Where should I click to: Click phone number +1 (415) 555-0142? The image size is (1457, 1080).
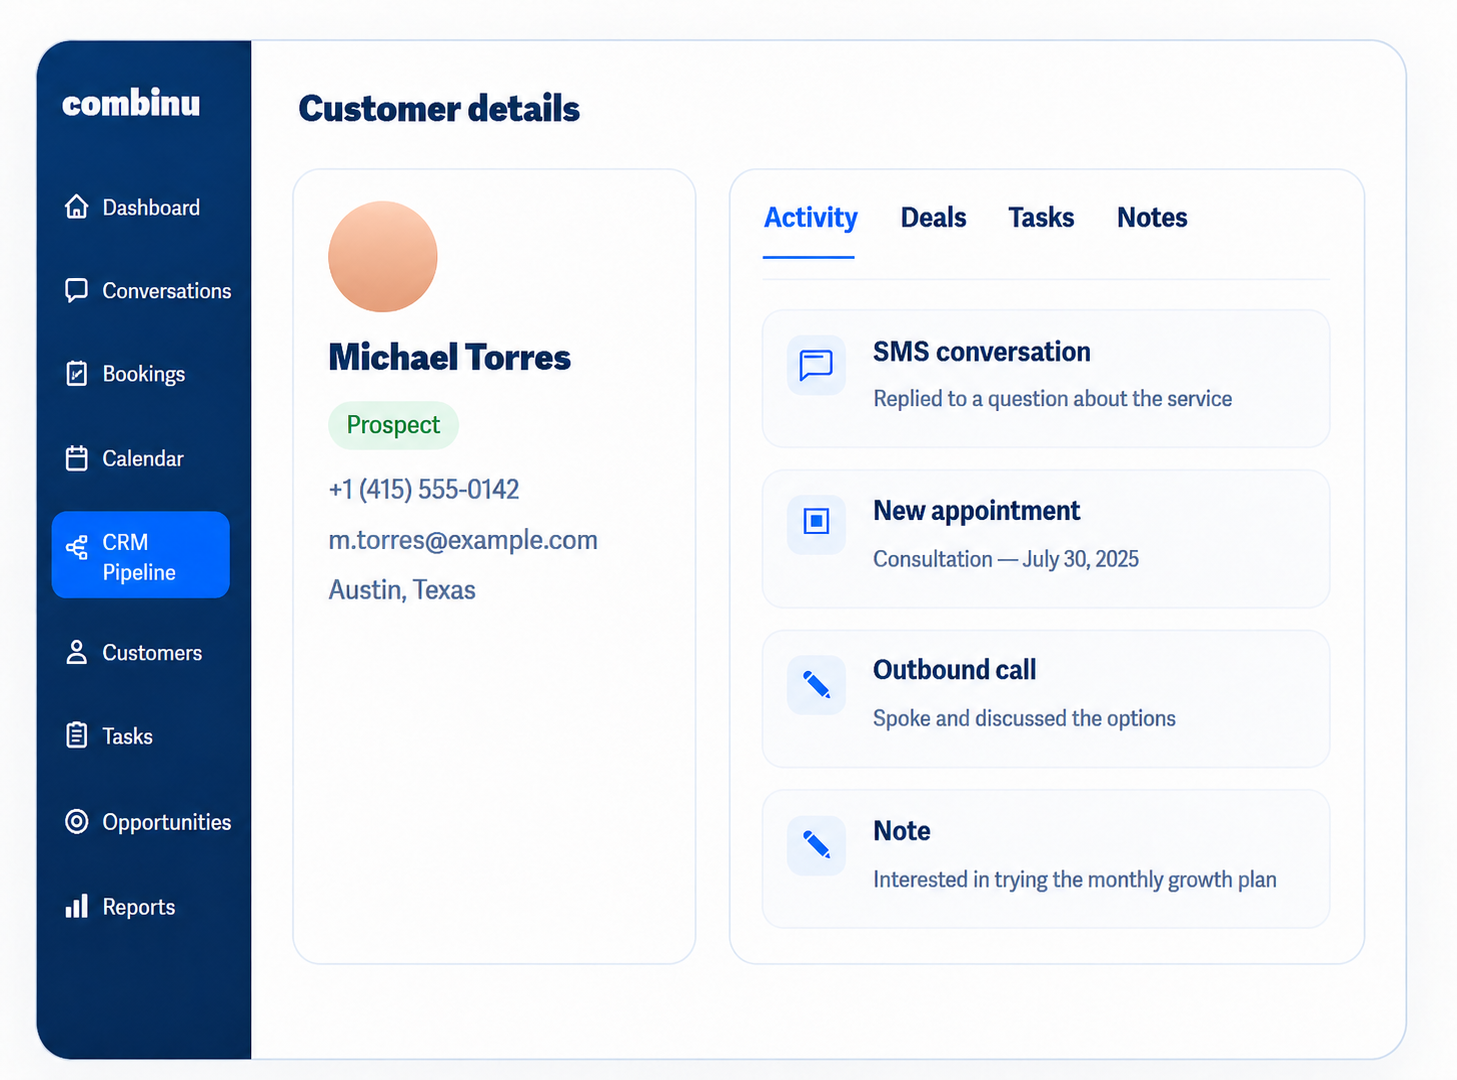(x=424, y=489)
